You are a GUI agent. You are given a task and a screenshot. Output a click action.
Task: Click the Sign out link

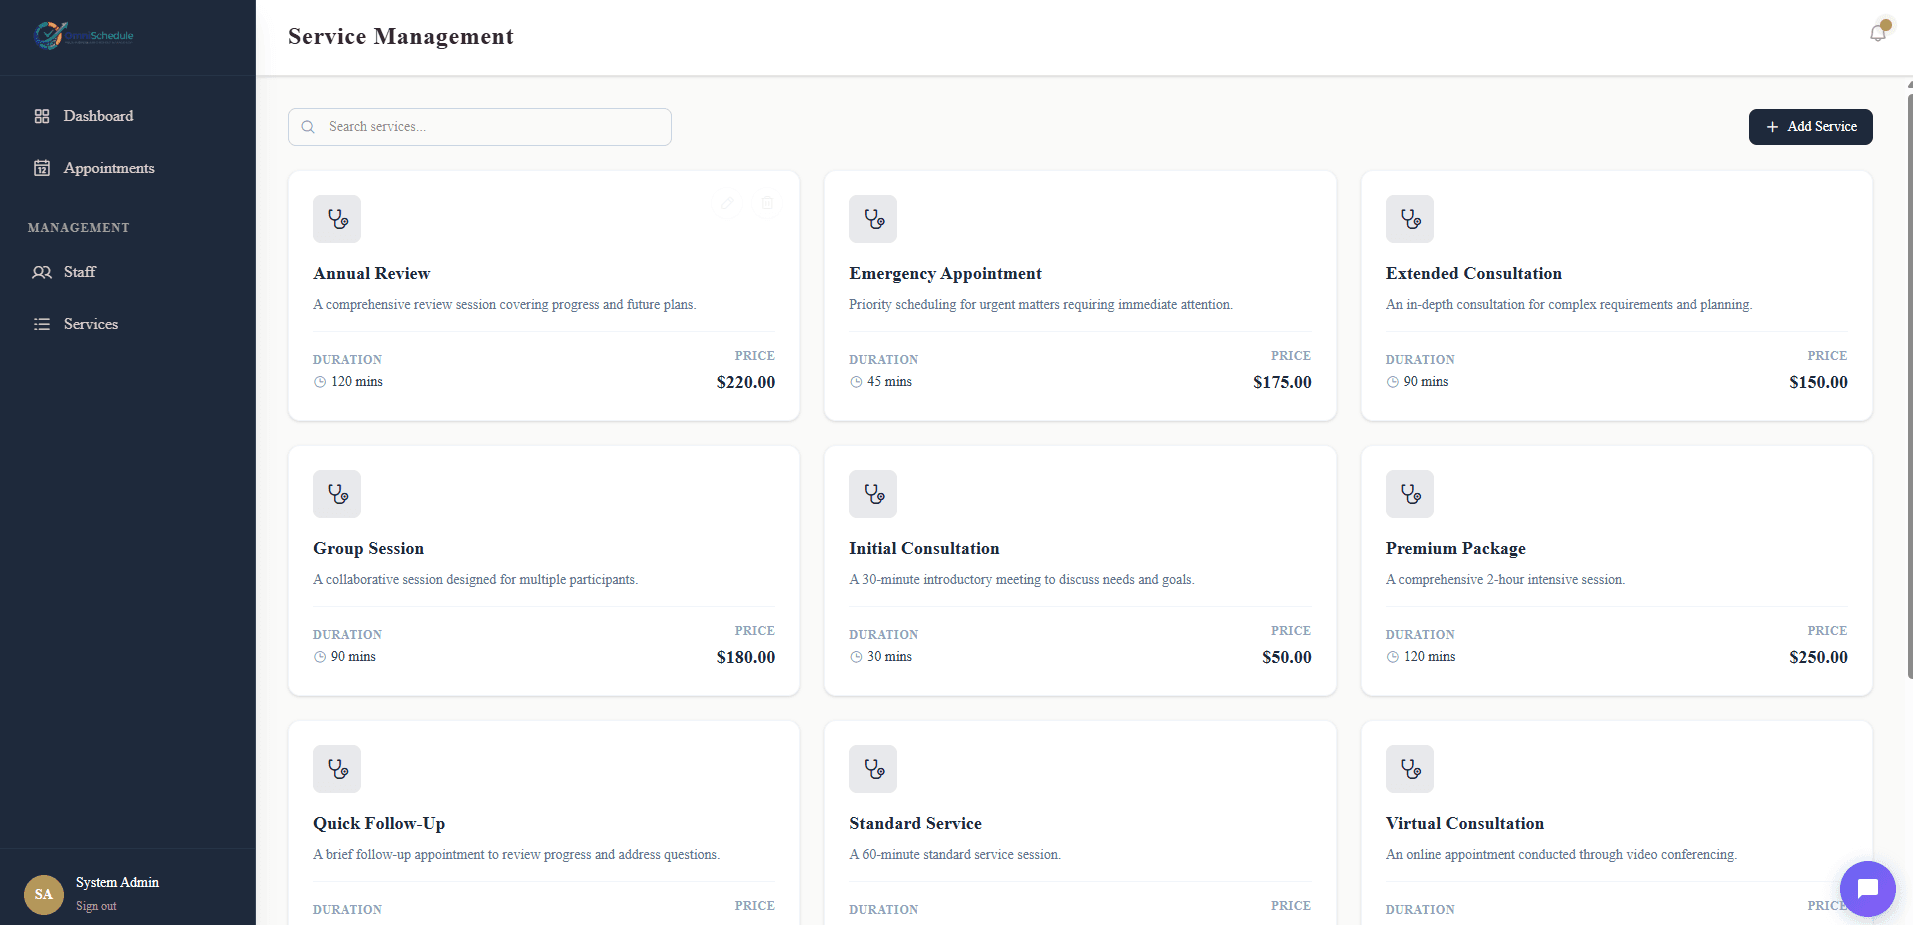[x=96, y=906]
